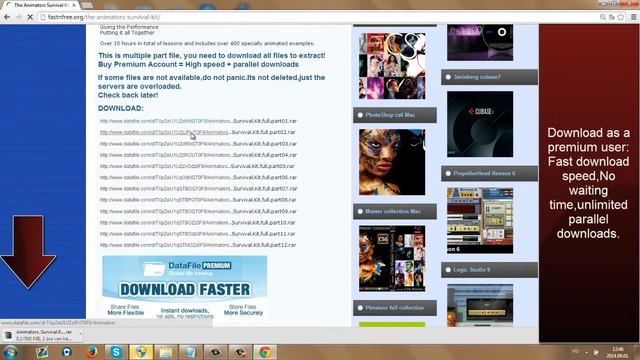Open the Steinberg cubase7 heading
This screenshot has height=360, width=640.
(489, 77)
